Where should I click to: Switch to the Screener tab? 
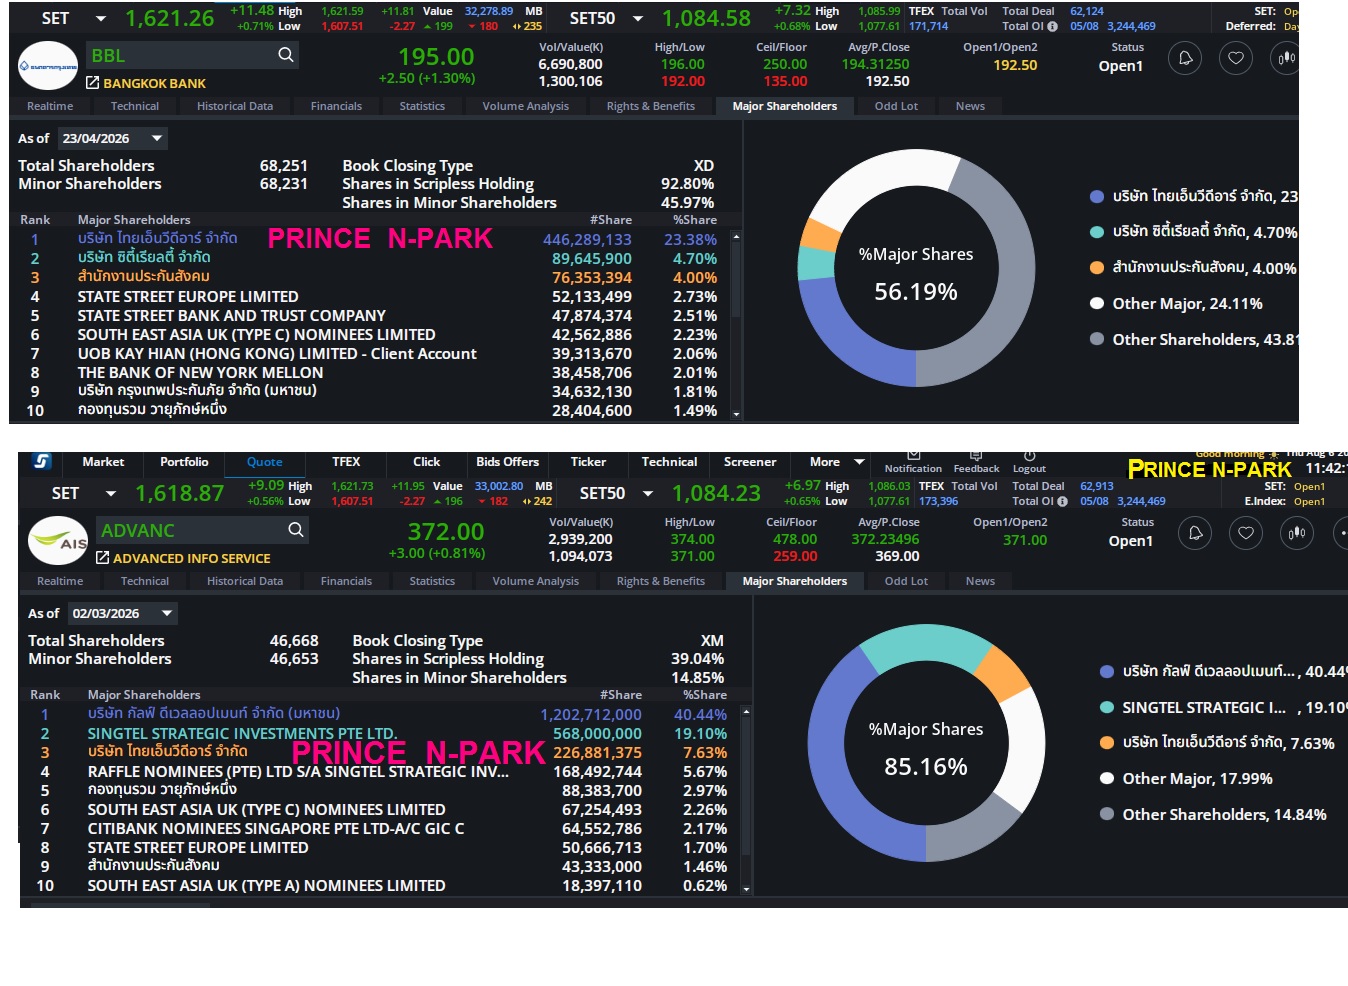[x=750, y=462]
